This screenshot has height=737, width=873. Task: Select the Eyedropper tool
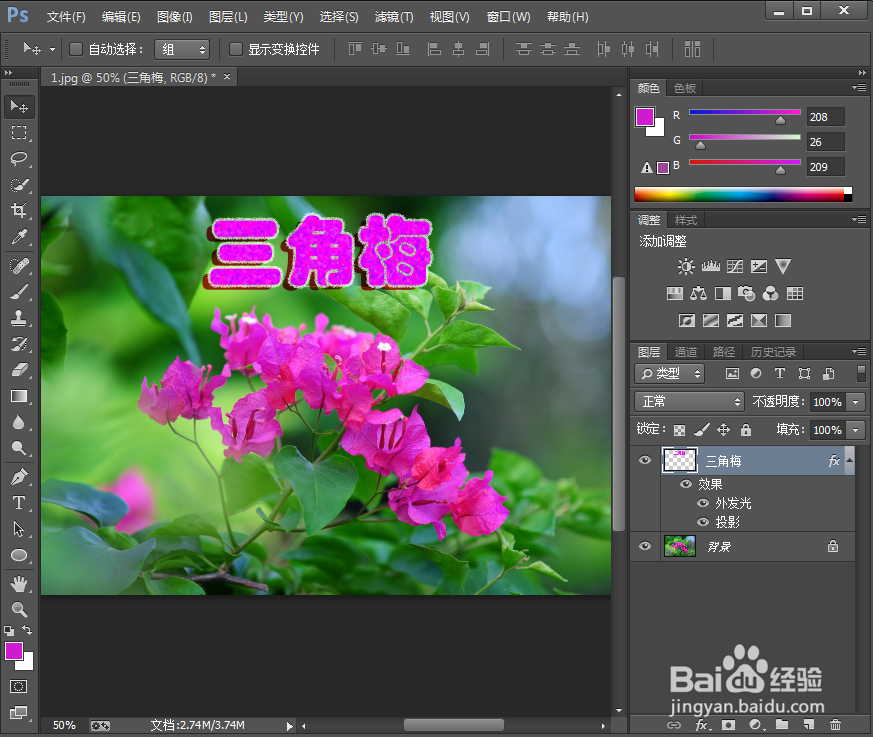point(19,237)
